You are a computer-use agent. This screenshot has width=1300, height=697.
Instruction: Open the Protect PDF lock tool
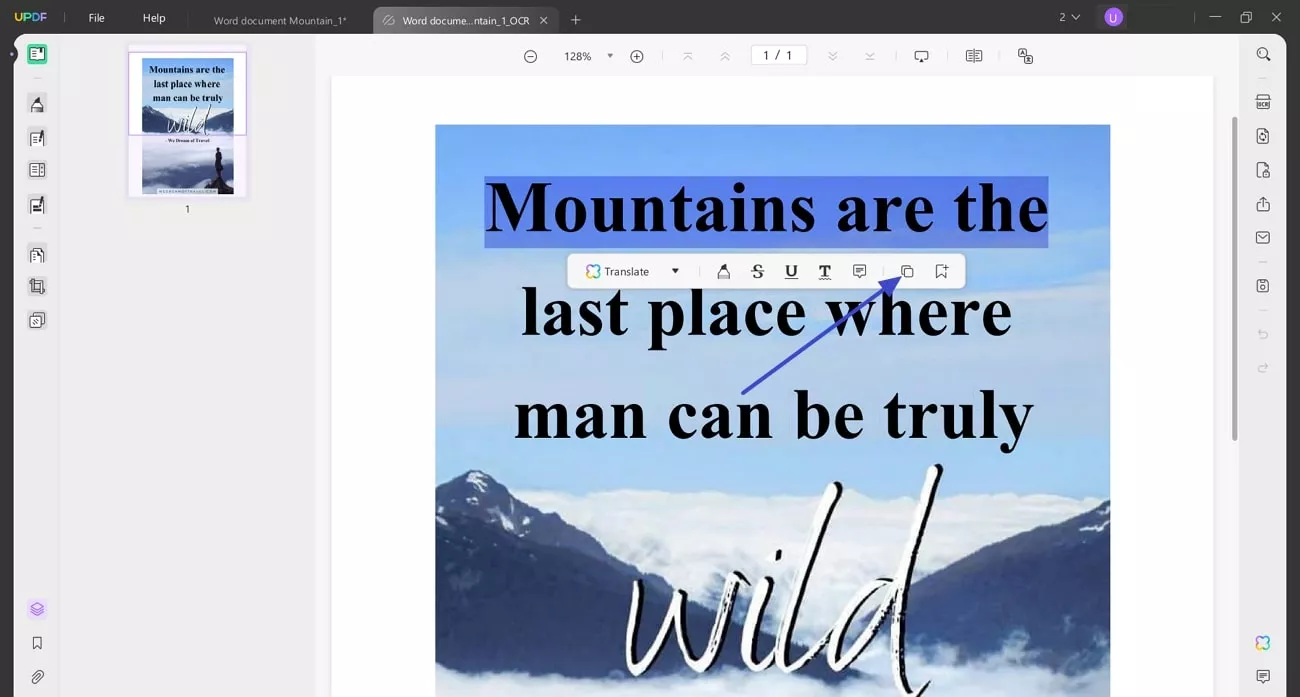pos(1263,170)
